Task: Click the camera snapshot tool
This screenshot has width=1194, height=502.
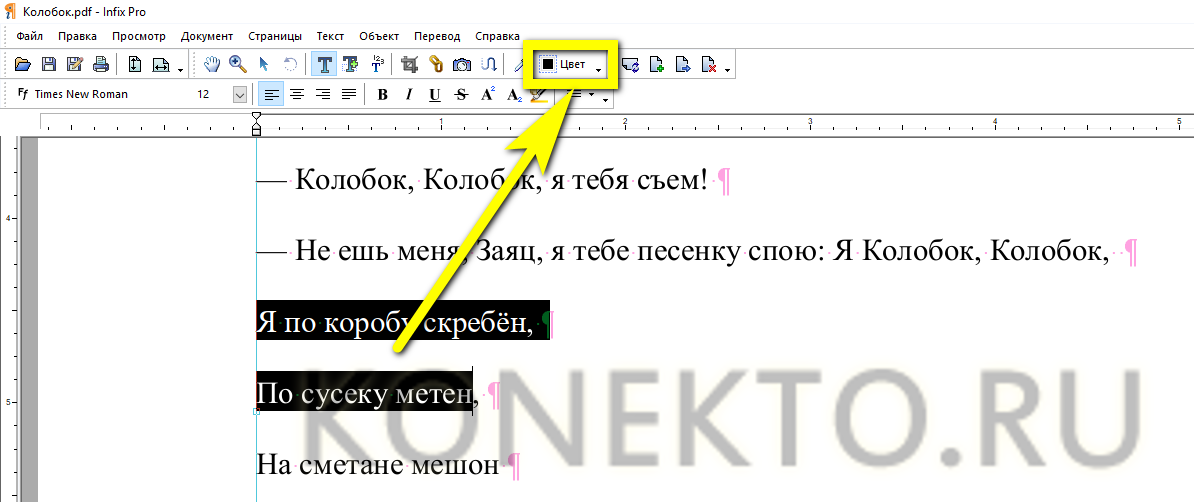Action: tap(462, 65)
